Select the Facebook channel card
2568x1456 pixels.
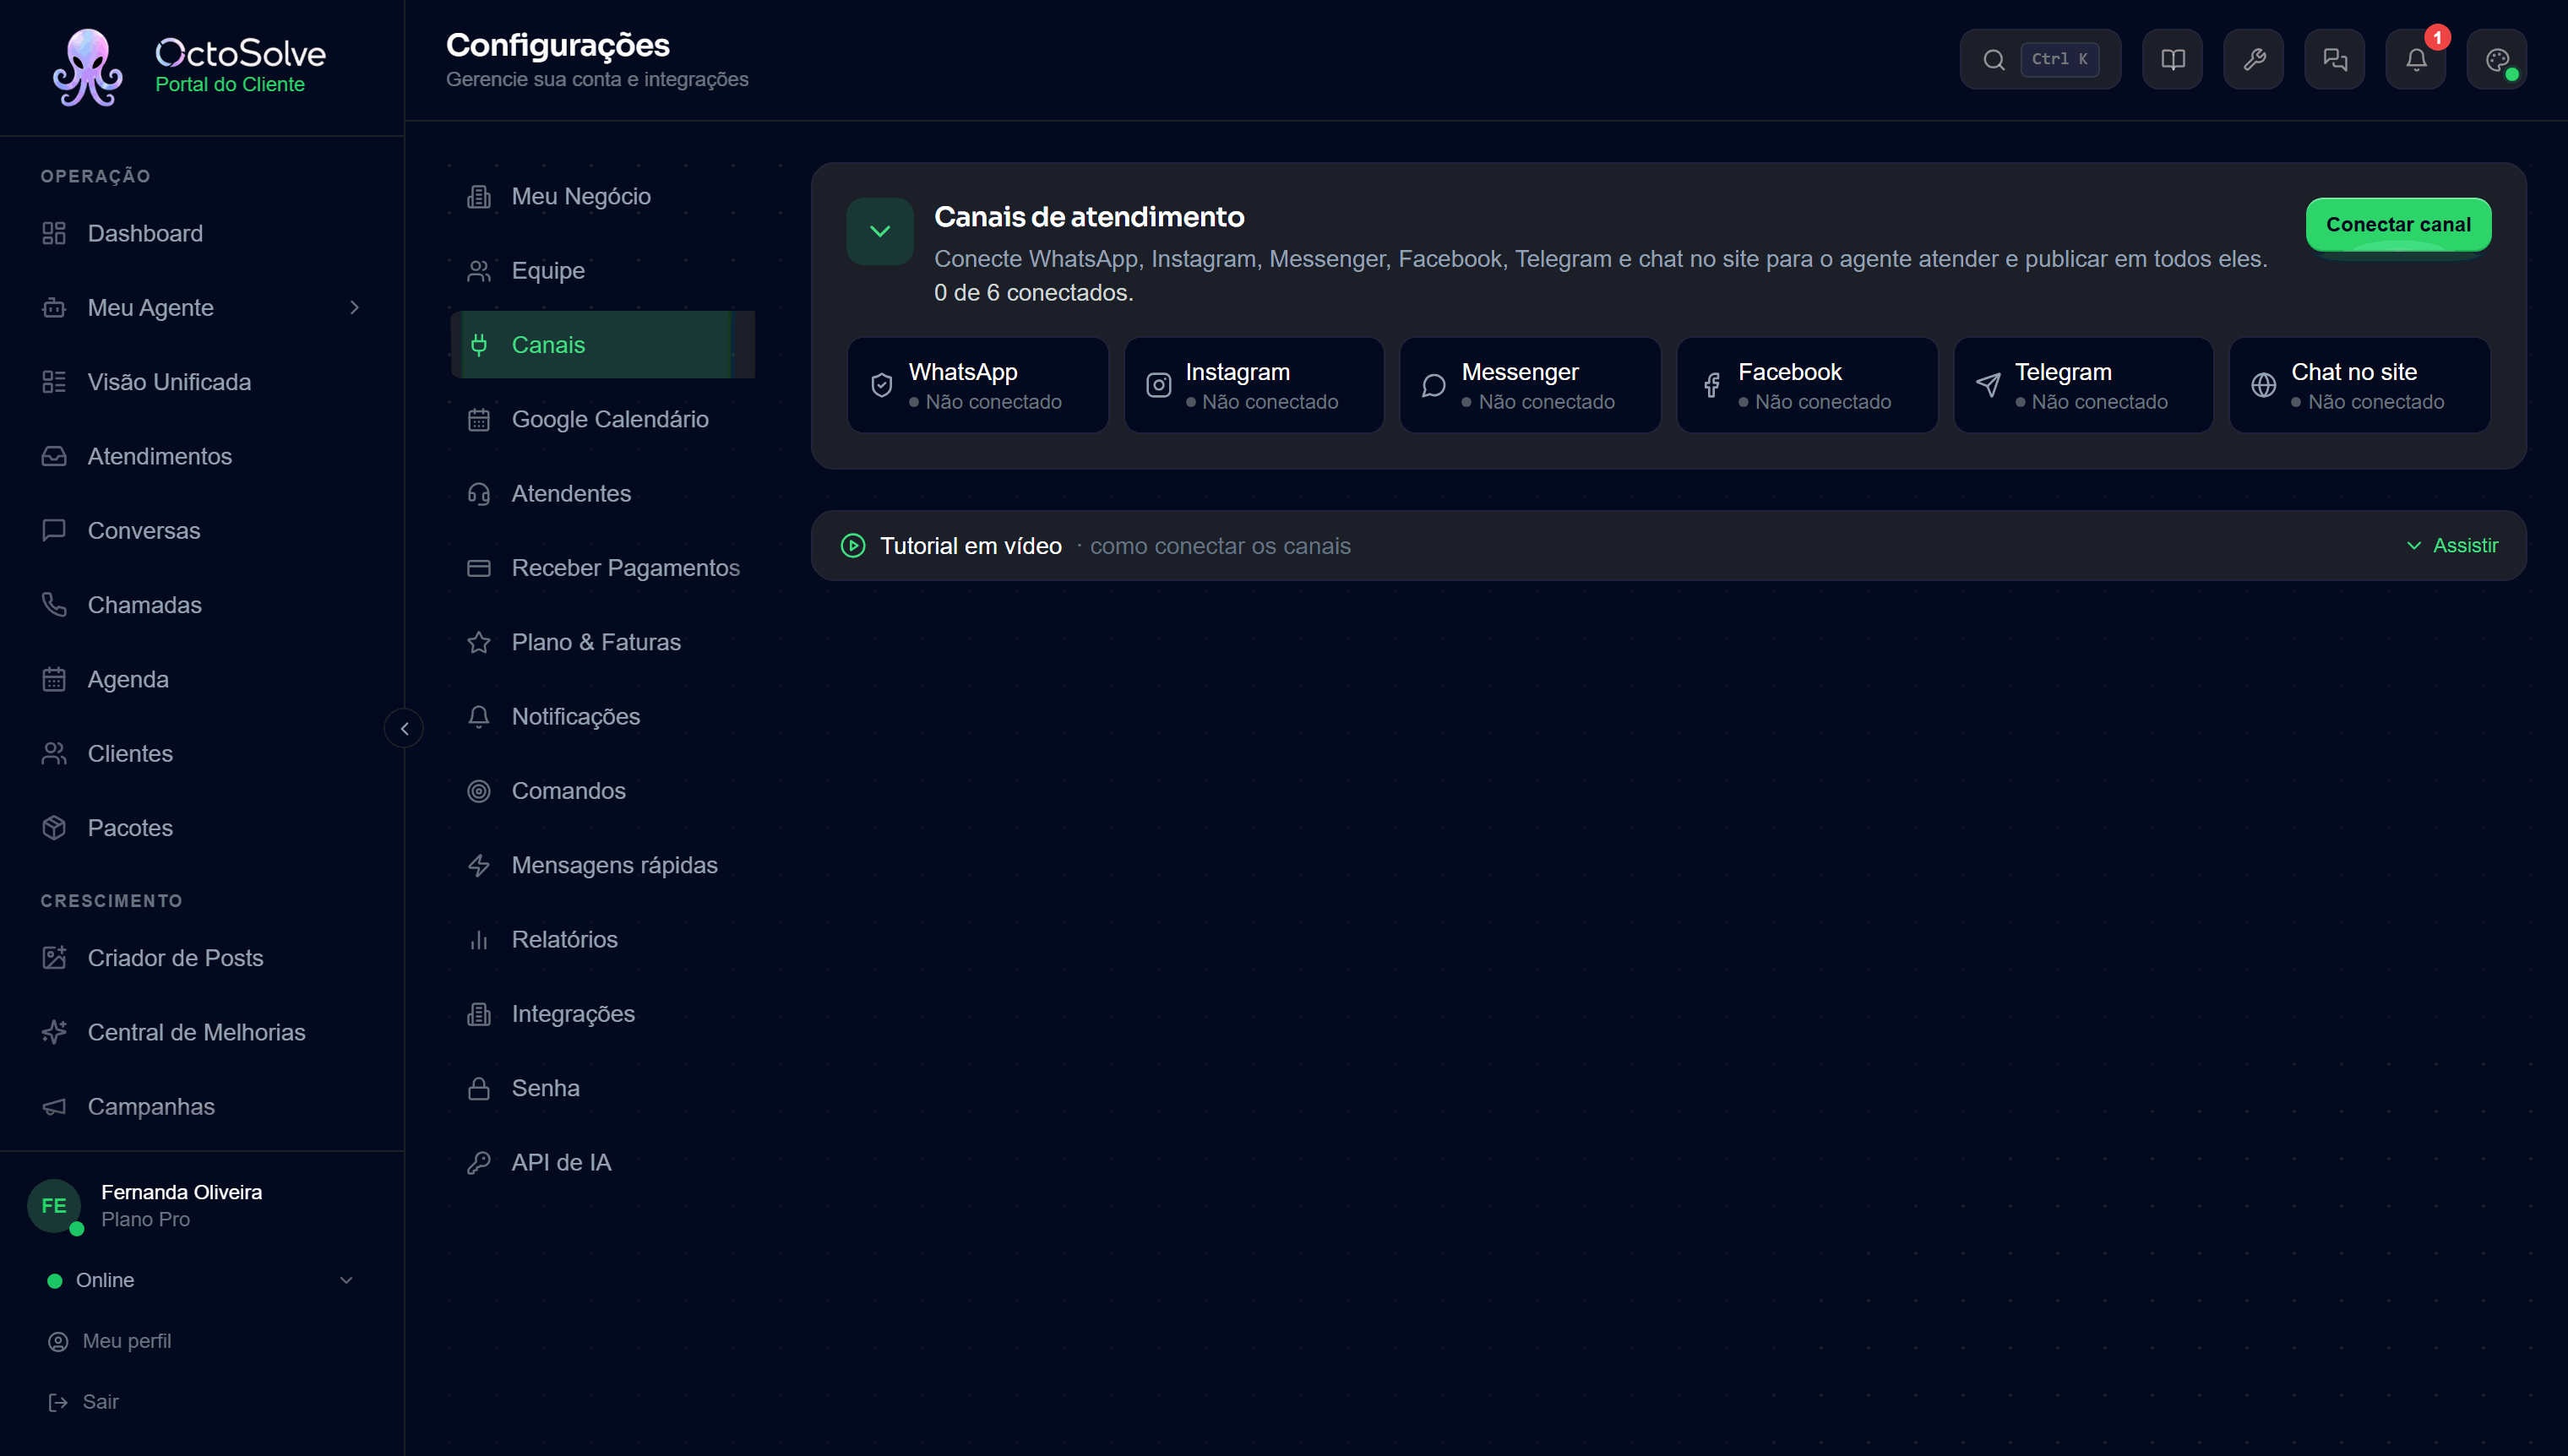pos(1807,385)
